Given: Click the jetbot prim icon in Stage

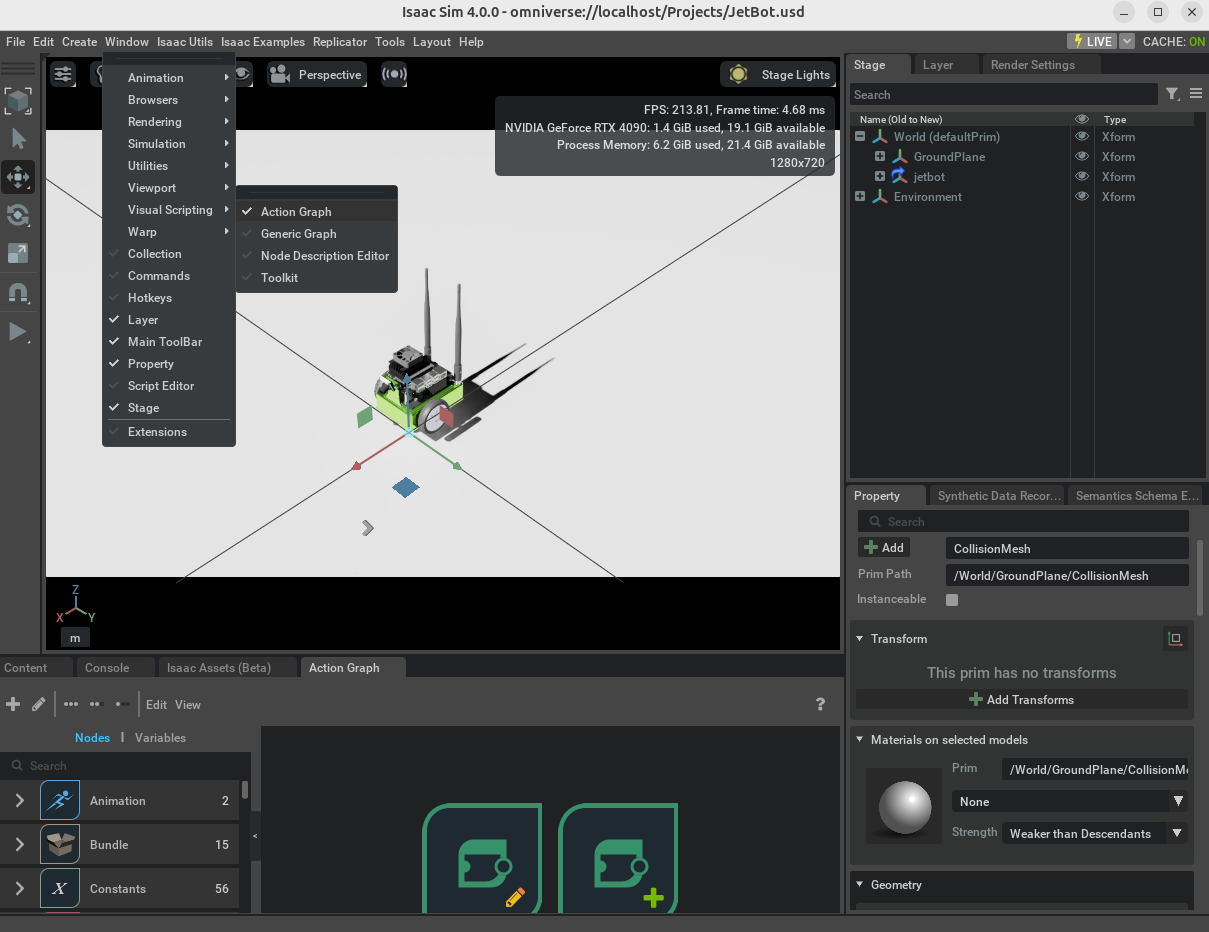Looking at the screenshot, I should point(899,176).
